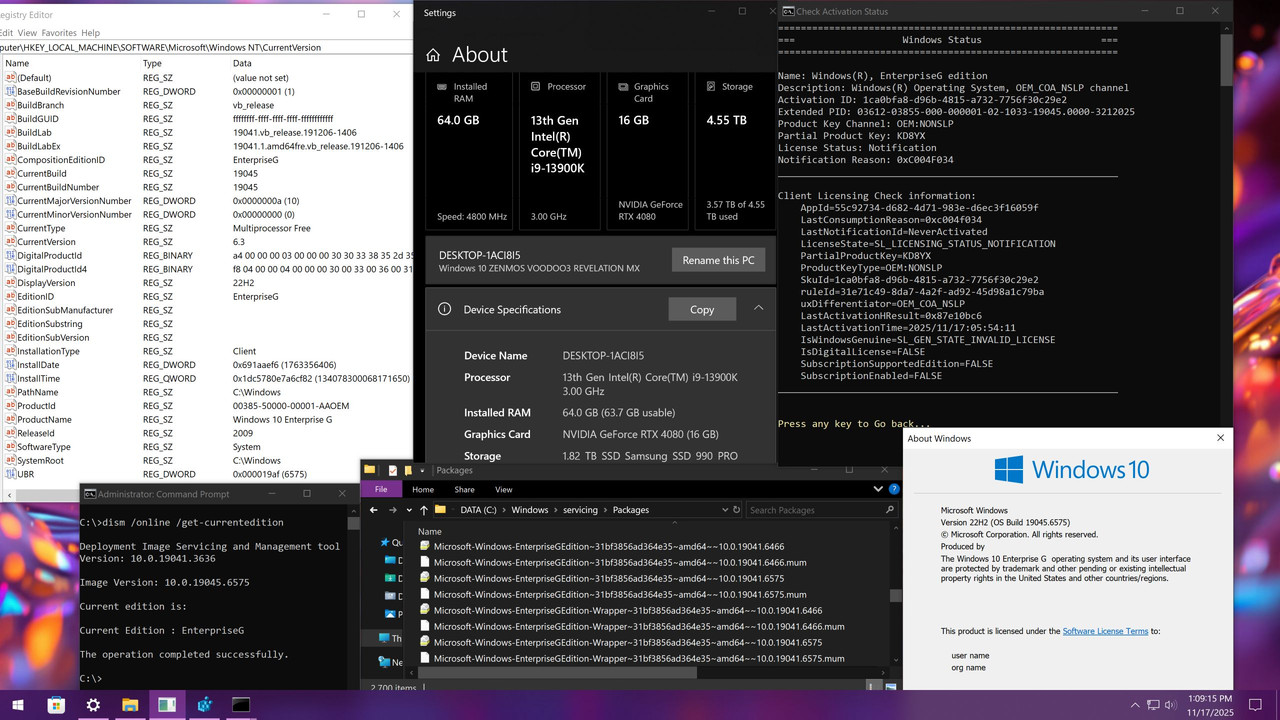This screenshot has height=720, width=1280.
Task: Copy the device specifications
Action: click(x=702, y=309)
